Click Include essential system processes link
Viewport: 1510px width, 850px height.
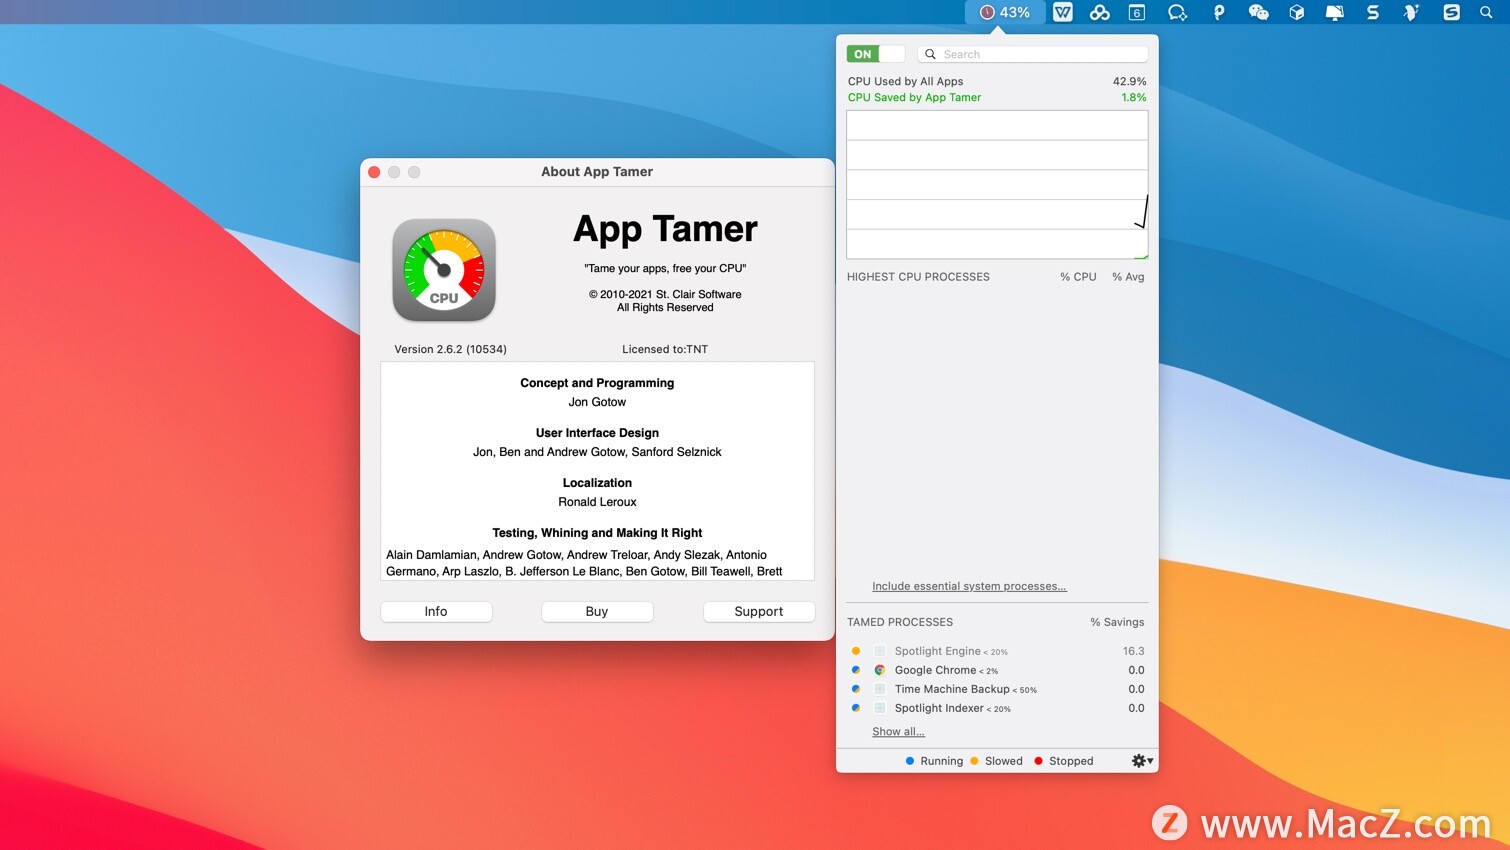969,586
